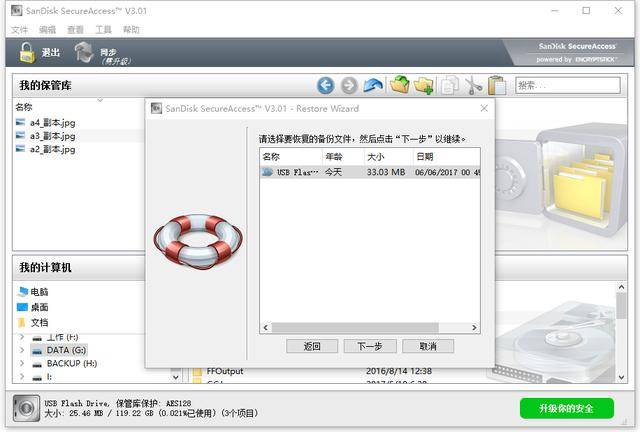Click the wizard horizontal scrollbar left arrow
This screenshot has height=432, width=640.
(x=266, y=327)
